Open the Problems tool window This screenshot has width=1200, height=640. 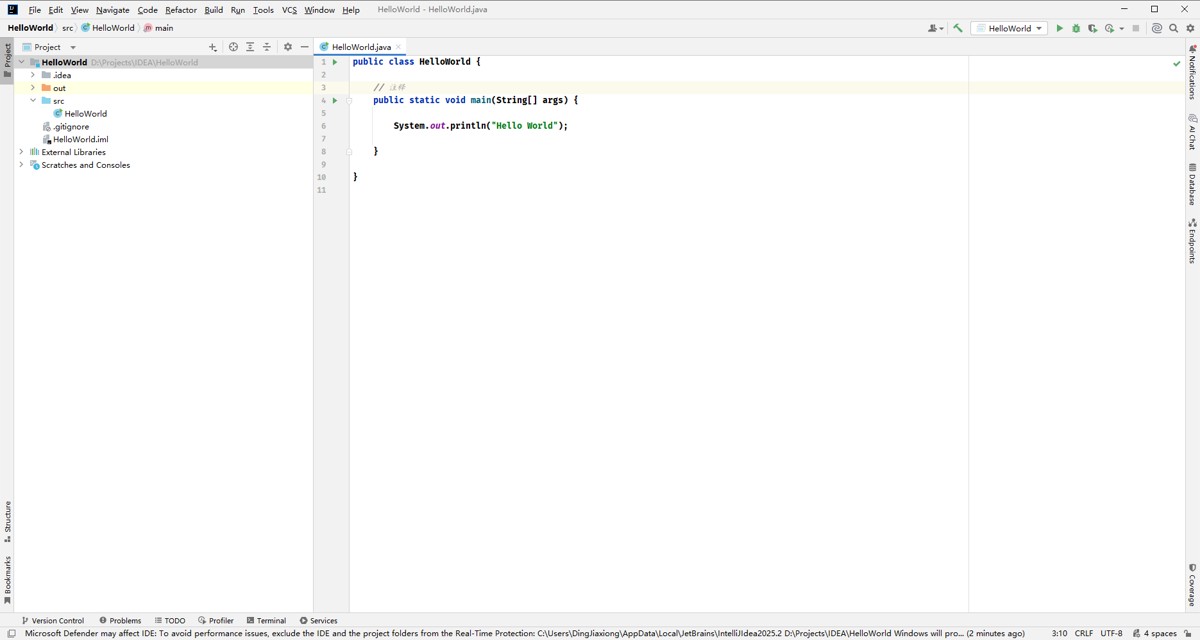click(x=120, y=620)
